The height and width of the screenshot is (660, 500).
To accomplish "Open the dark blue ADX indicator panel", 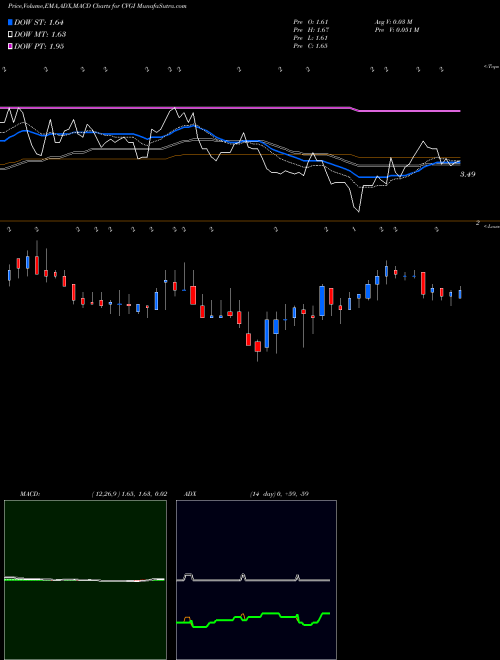I will [256, 580].
